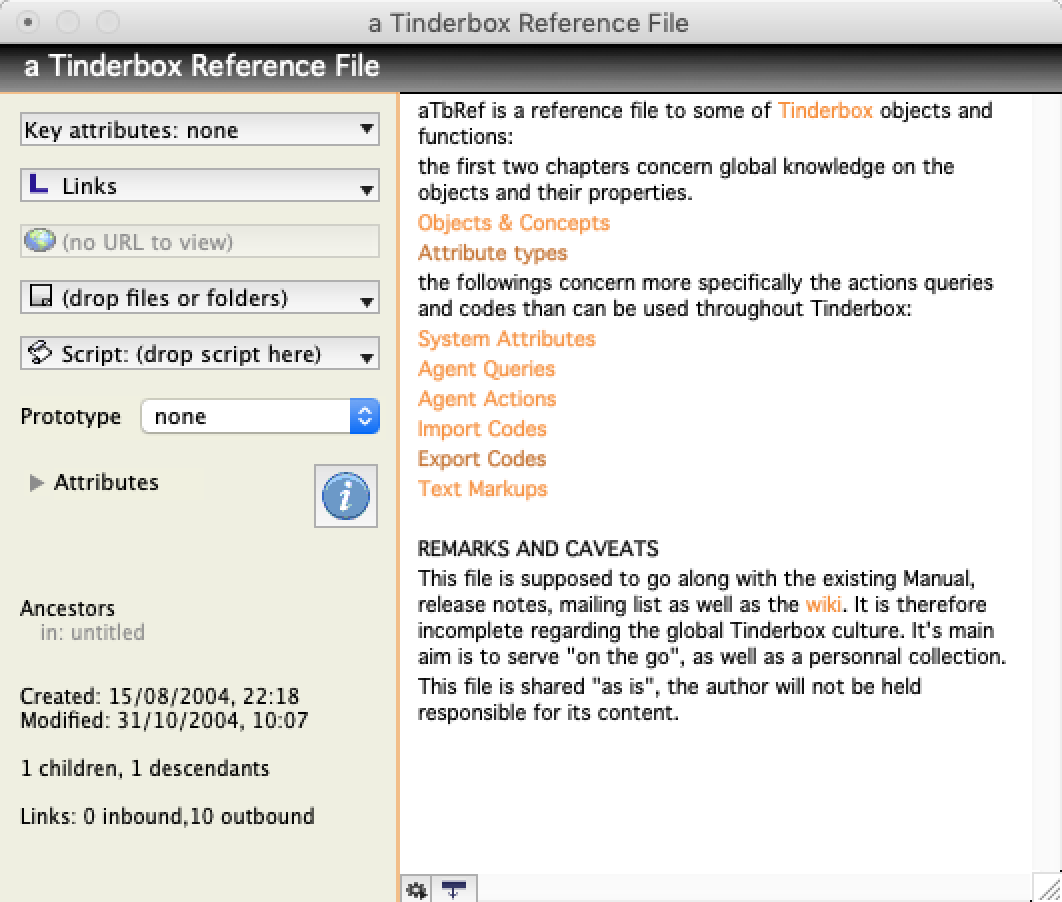Click the split-view icon beside the gear
Image resolution: width=1062 pixels, height=902 pixels.
click(x=456, y=889)
